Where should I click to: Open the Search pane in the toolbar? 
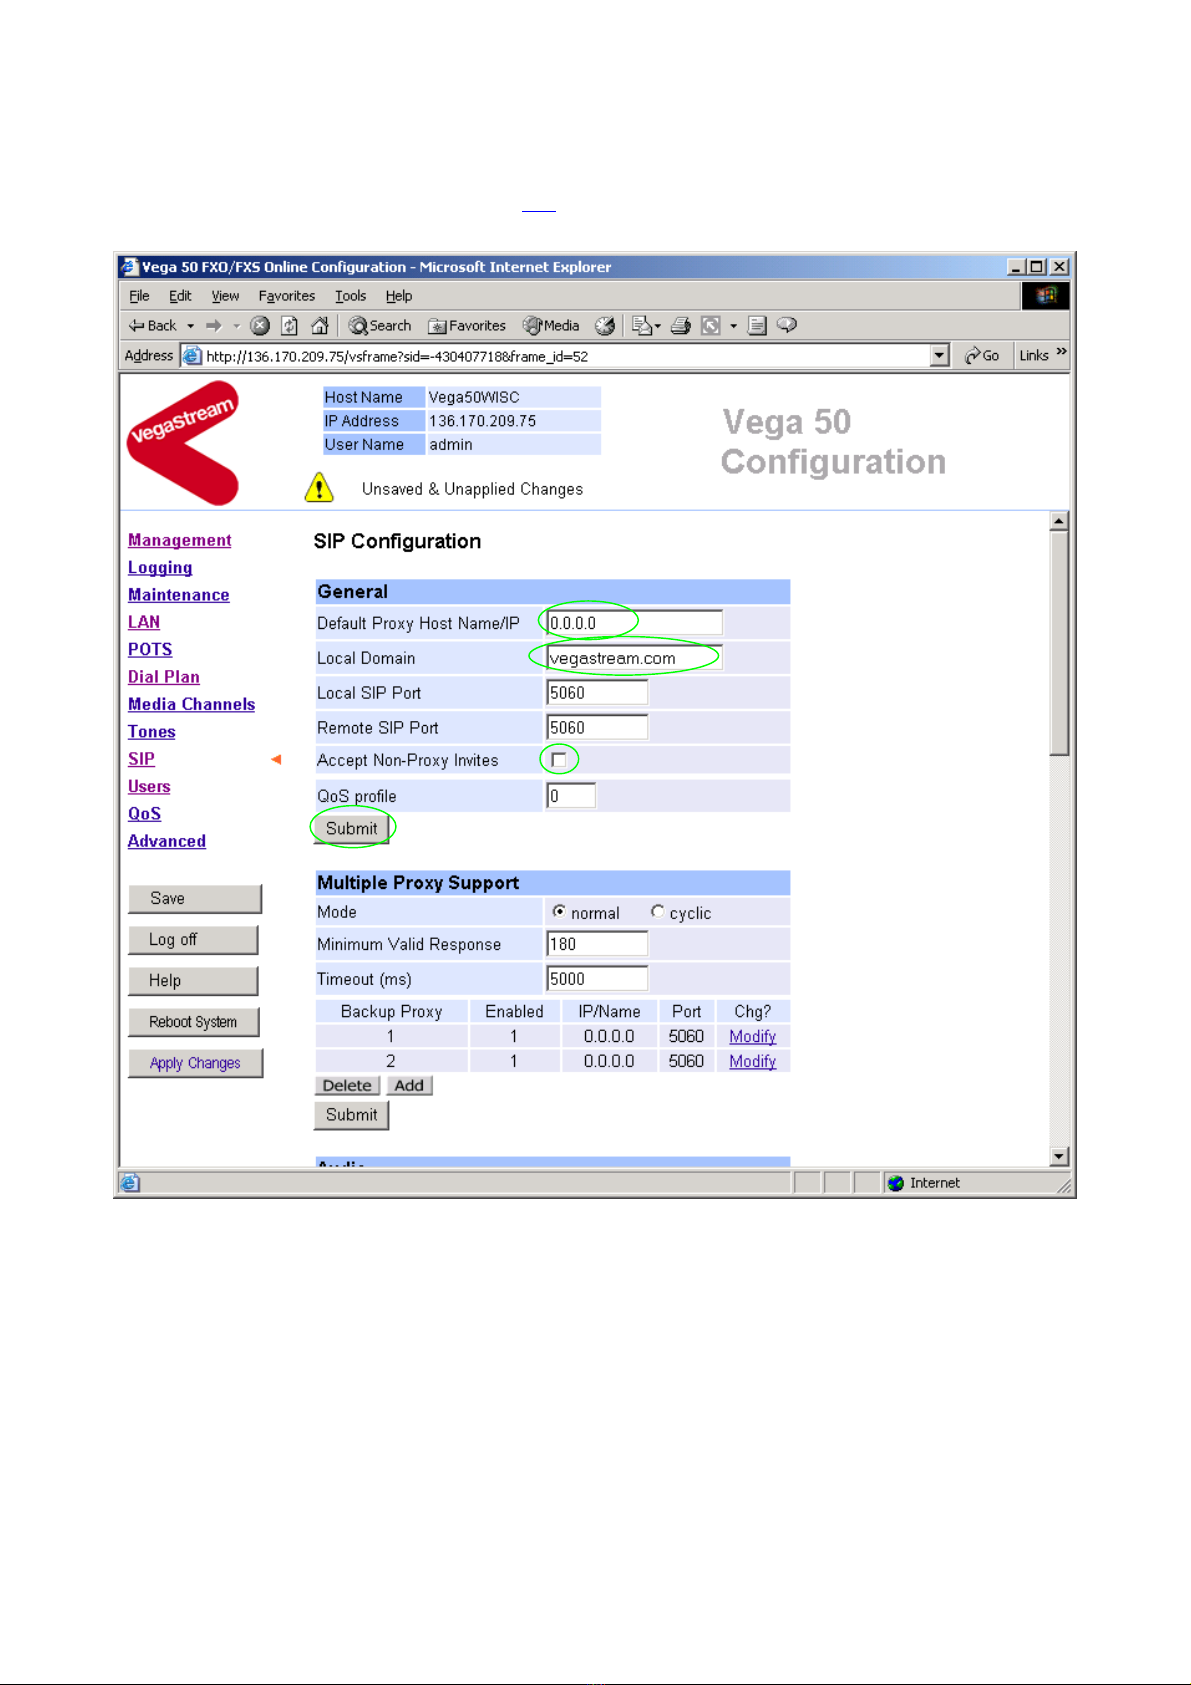point(380,326)
